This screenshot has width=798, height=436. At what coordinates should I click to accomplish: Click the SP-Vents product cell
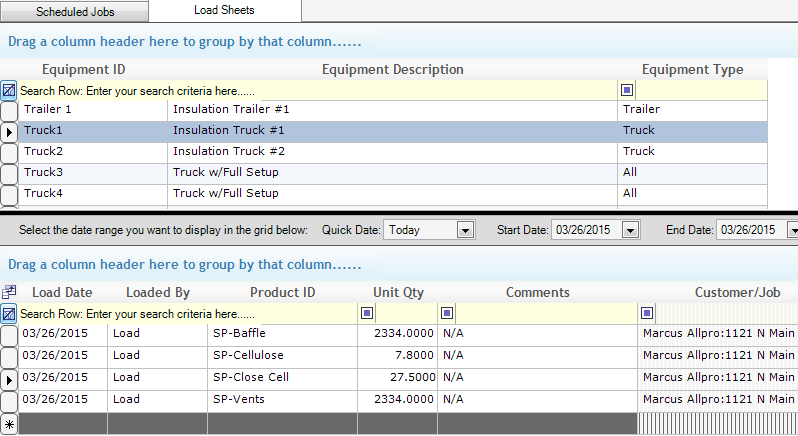[282, 400]
